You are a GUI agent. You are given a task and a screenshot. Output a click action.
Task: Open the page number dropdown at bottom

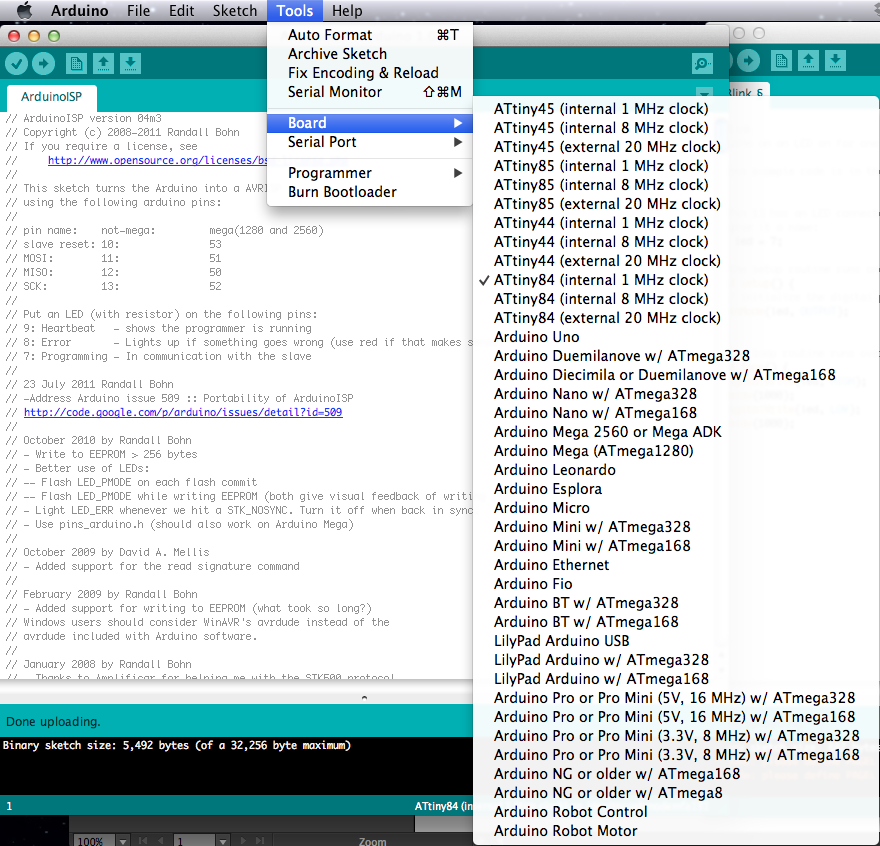(223, 840)
